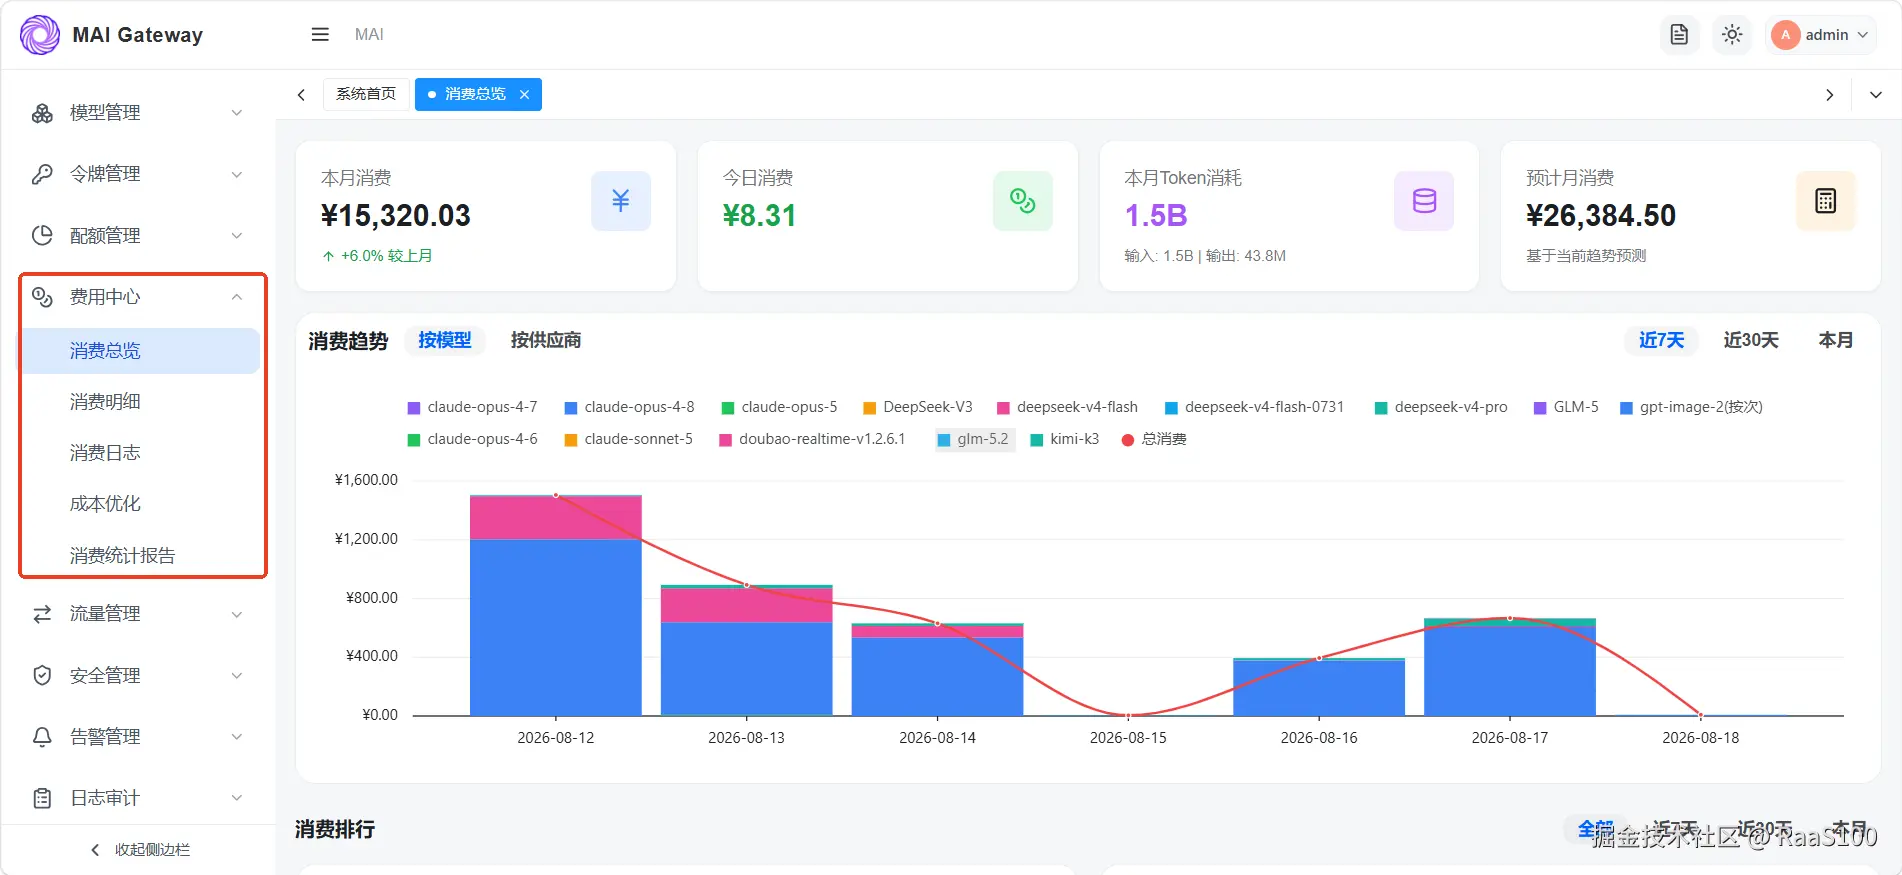Click 收起侧边栏 to collapse sidebar

(x=140, y=850)
